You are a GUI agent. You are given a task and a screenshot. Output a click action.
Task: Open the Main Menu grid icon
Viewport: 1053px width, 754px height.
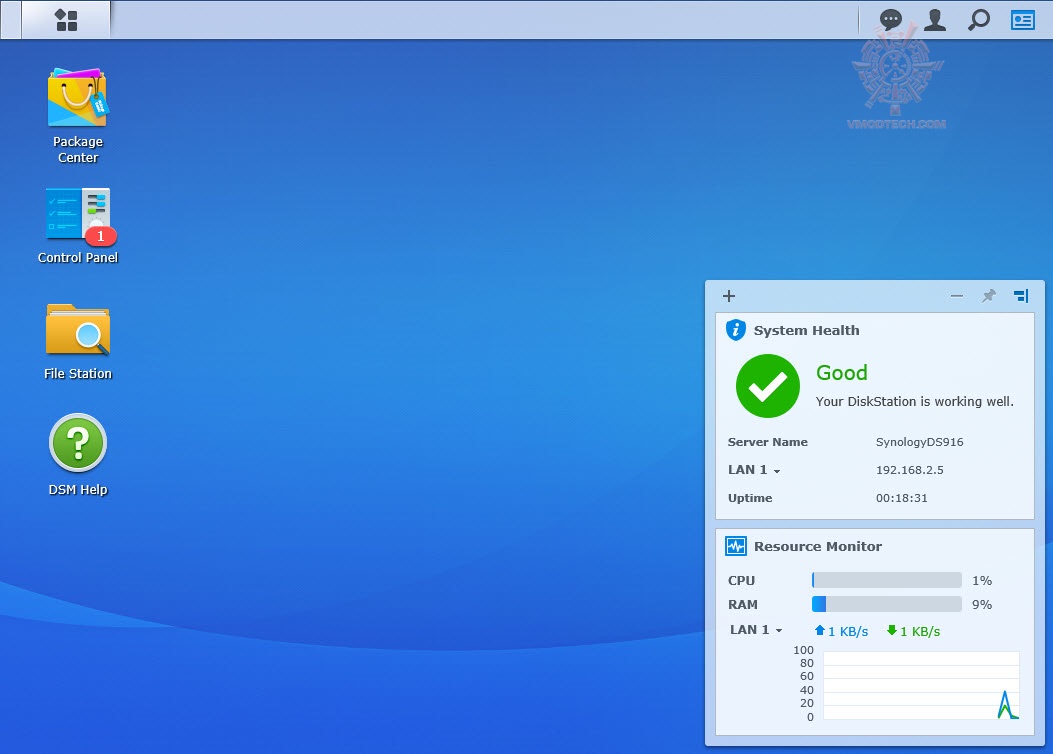point(66,20)
